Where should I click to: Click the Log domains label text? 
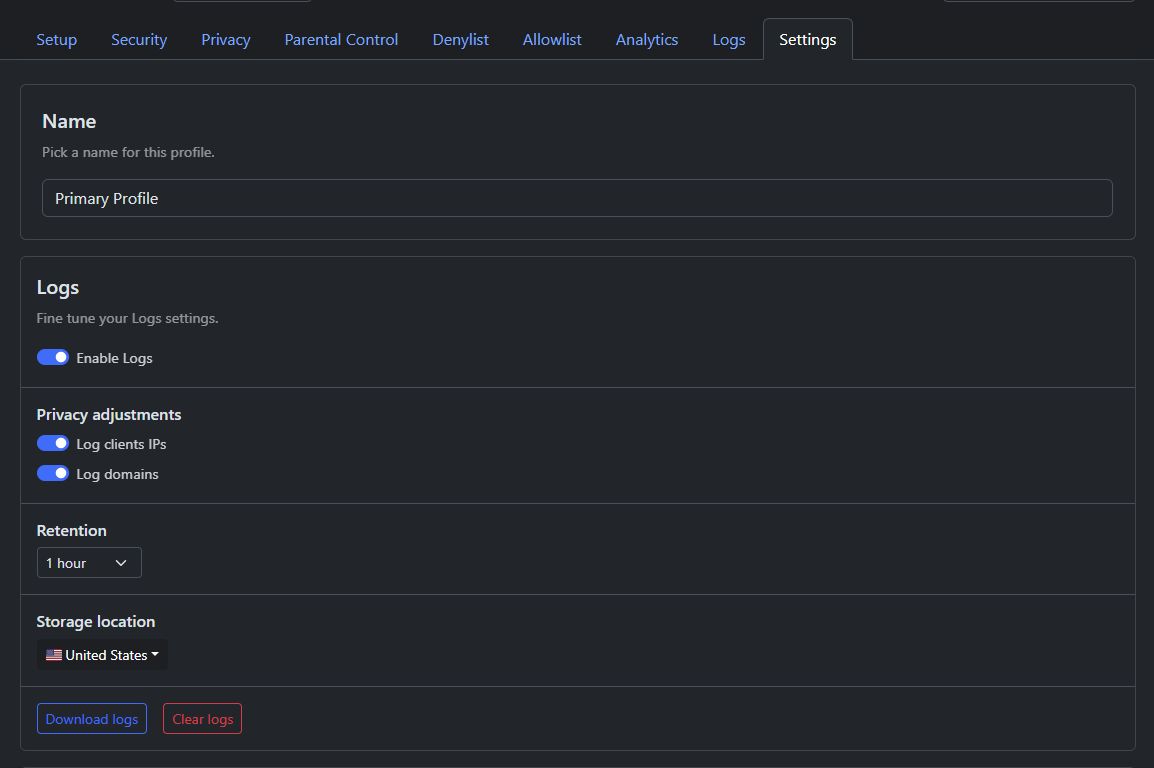[x=117, y=474]
